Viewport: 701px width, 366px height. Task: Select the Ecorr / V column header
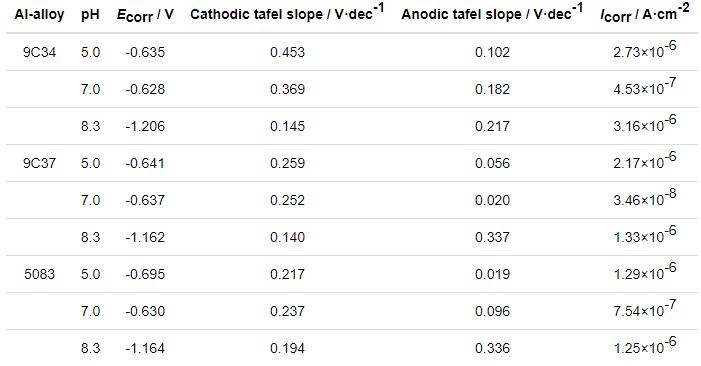point(145,15)
